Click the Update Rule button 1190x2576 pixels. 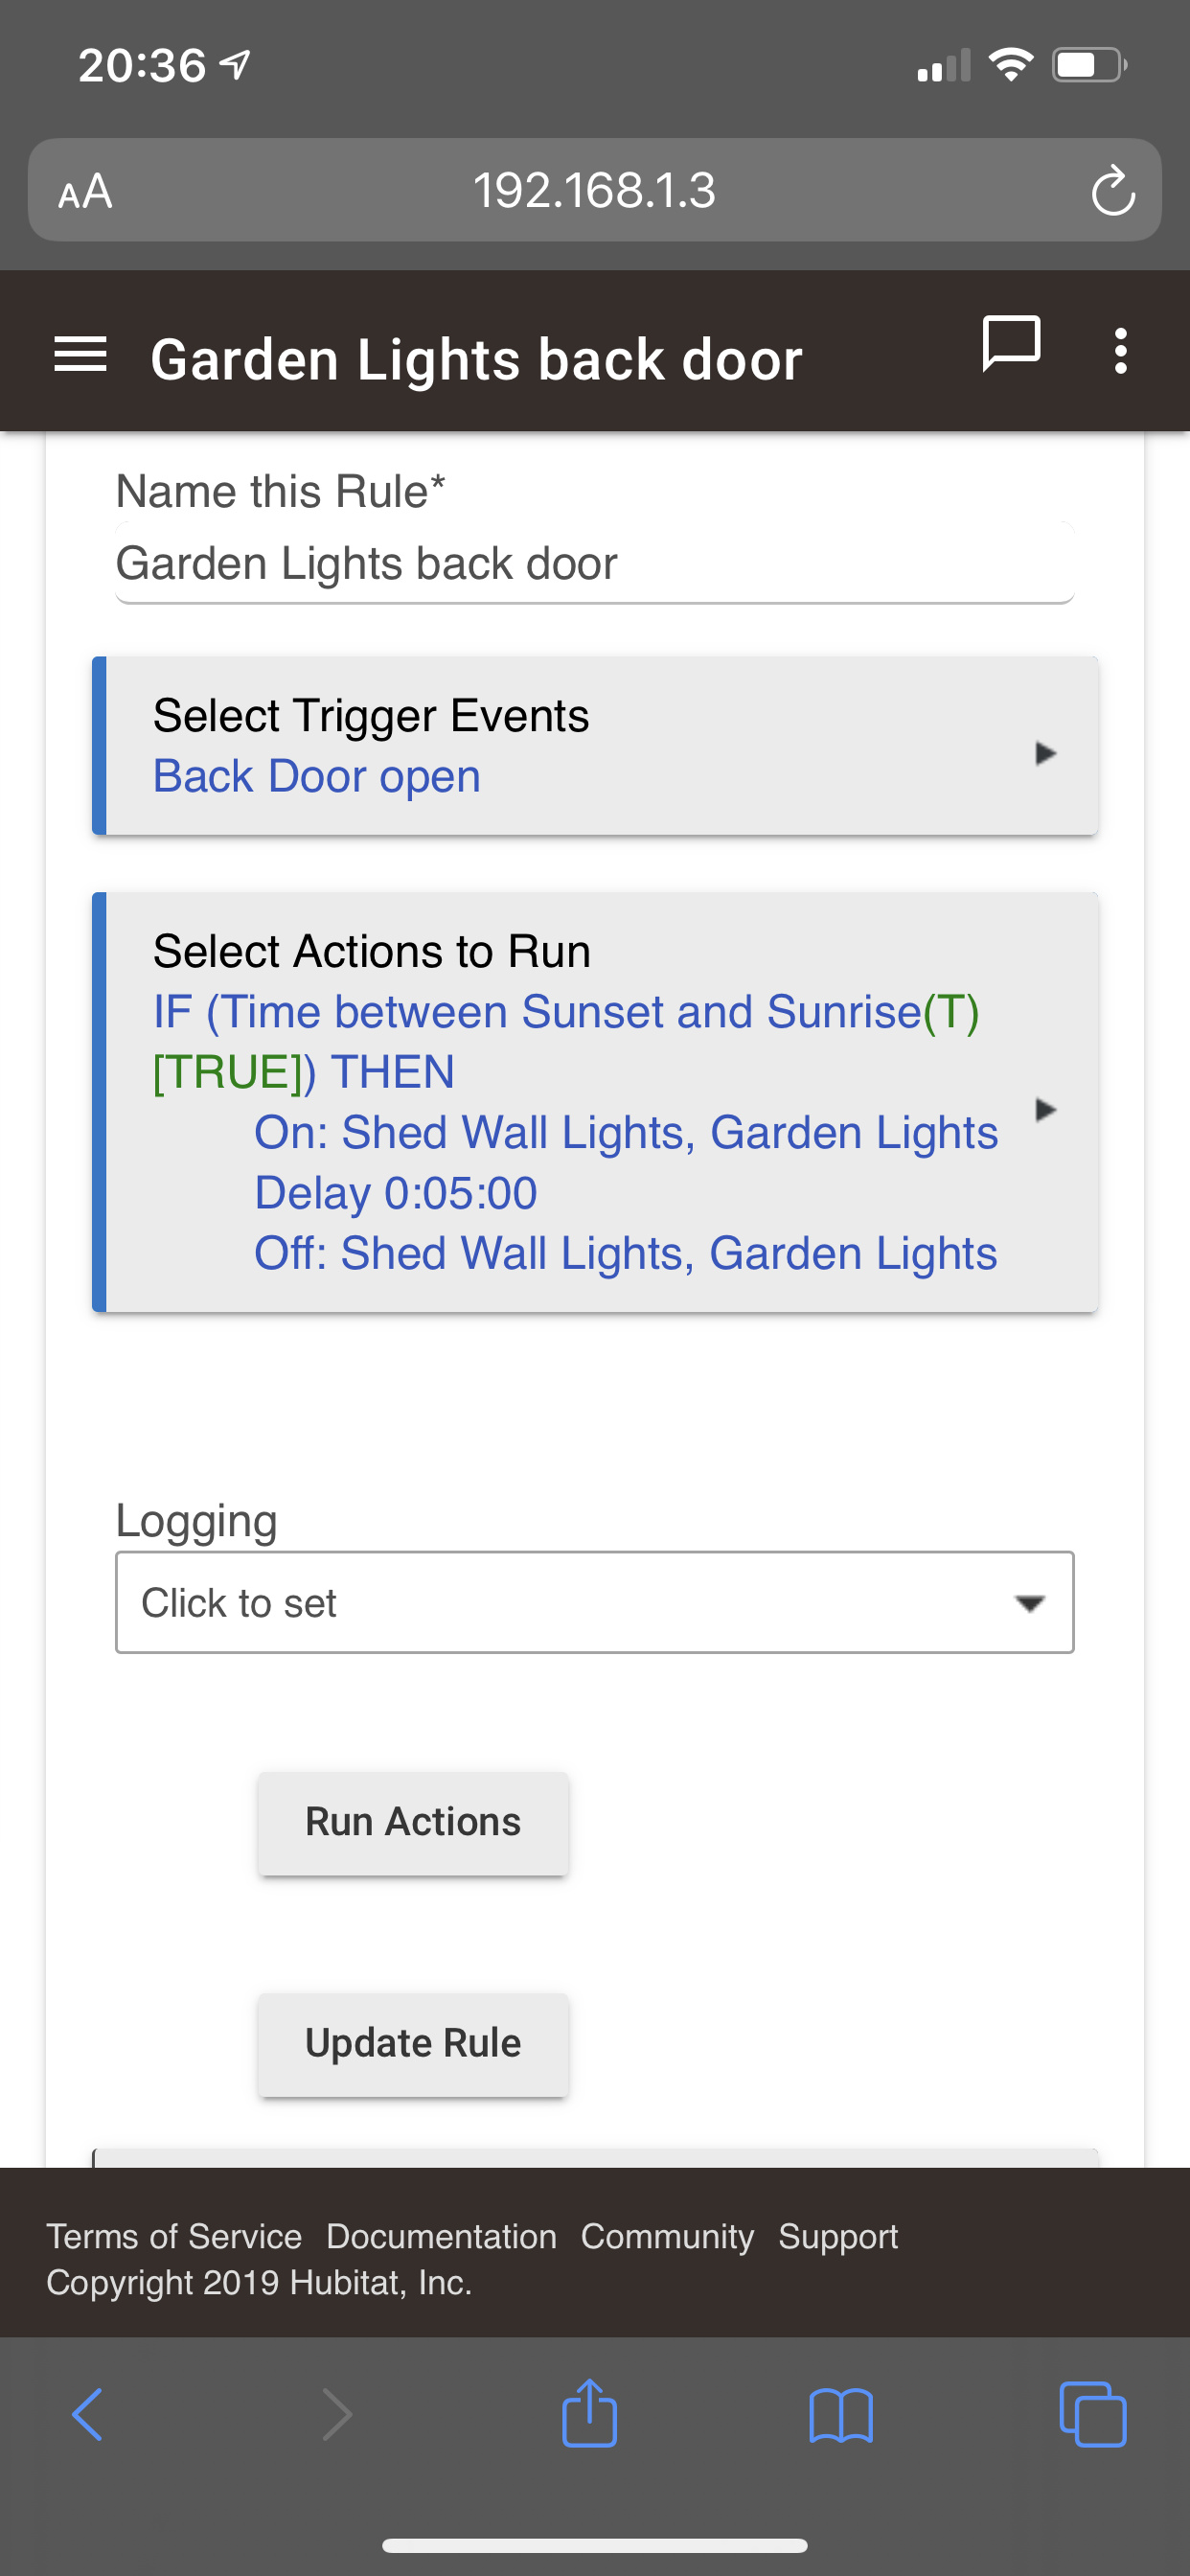(413, 2043)
